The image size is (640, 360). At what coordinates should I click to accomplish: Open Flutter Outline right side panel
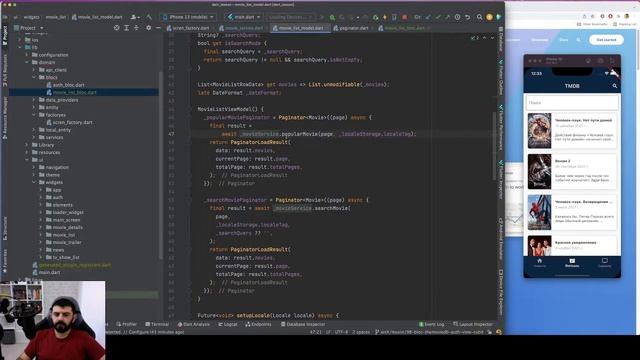[501, 78]
